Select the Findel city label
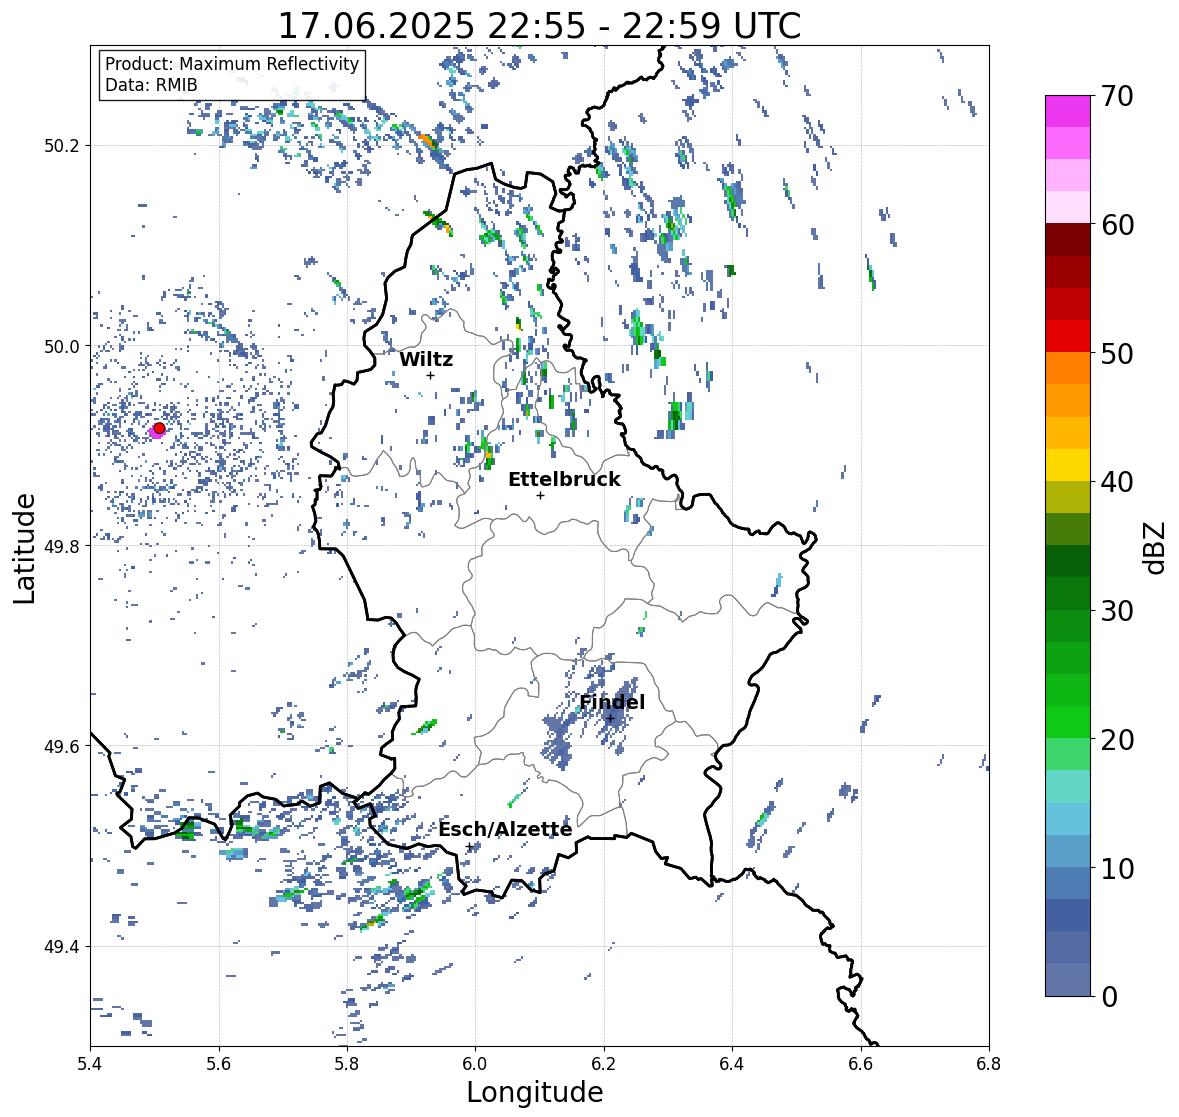The height and width of the screenshot is (1117, 1179). [612, 702]
